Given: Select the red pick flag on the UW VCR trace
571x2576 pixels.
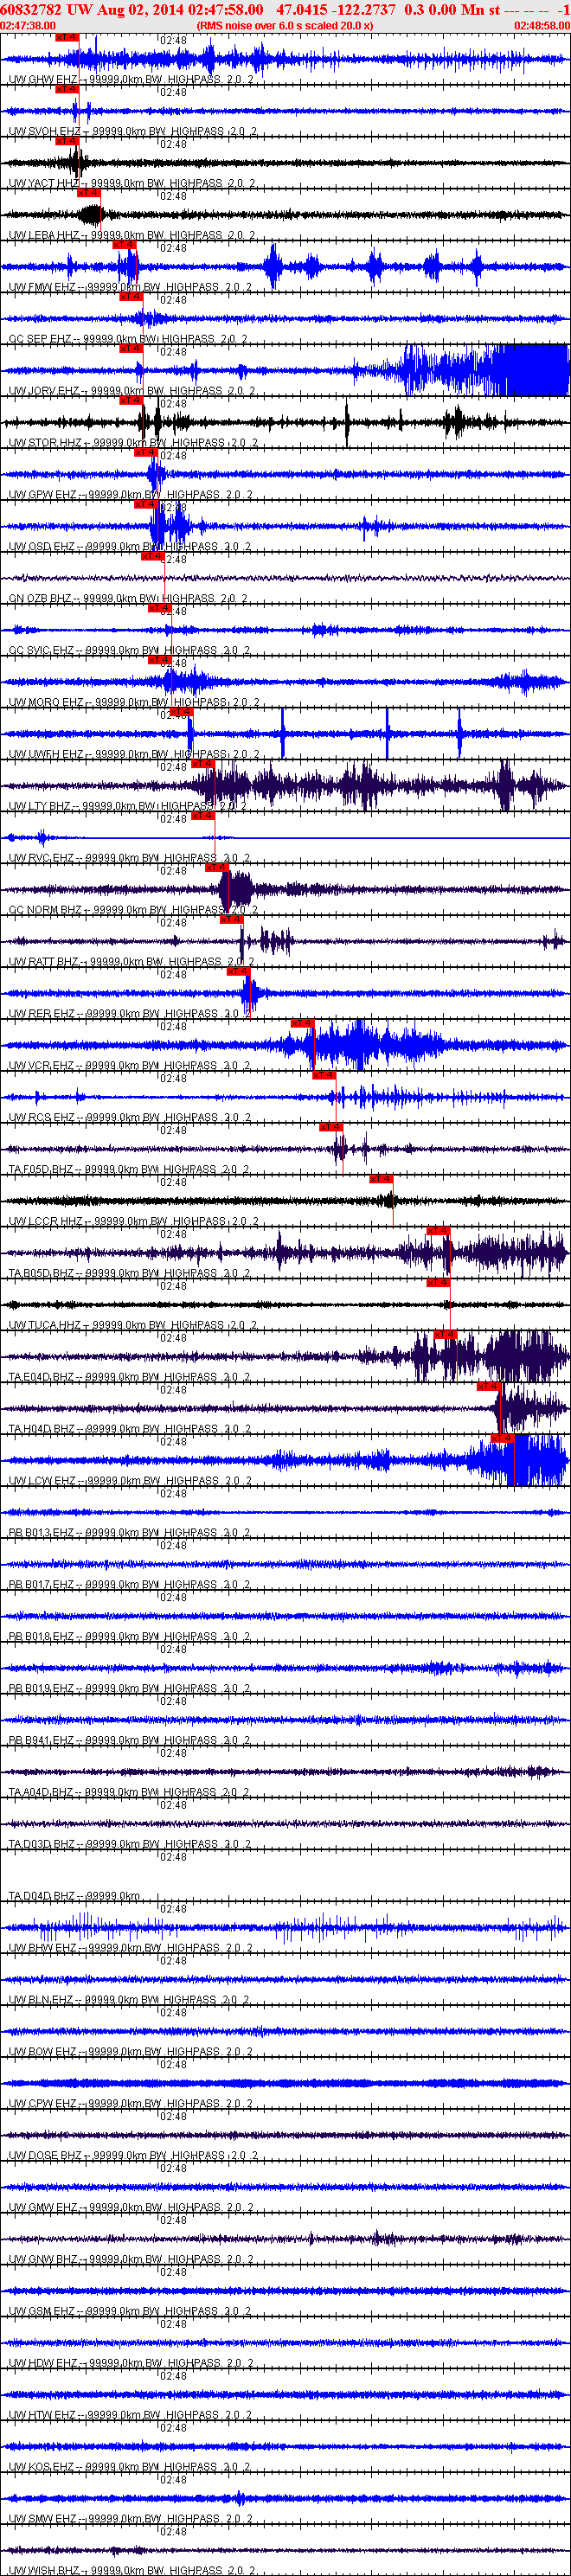Looking at the screenshot, I should pyautogui.click(x=302, y=1023).
